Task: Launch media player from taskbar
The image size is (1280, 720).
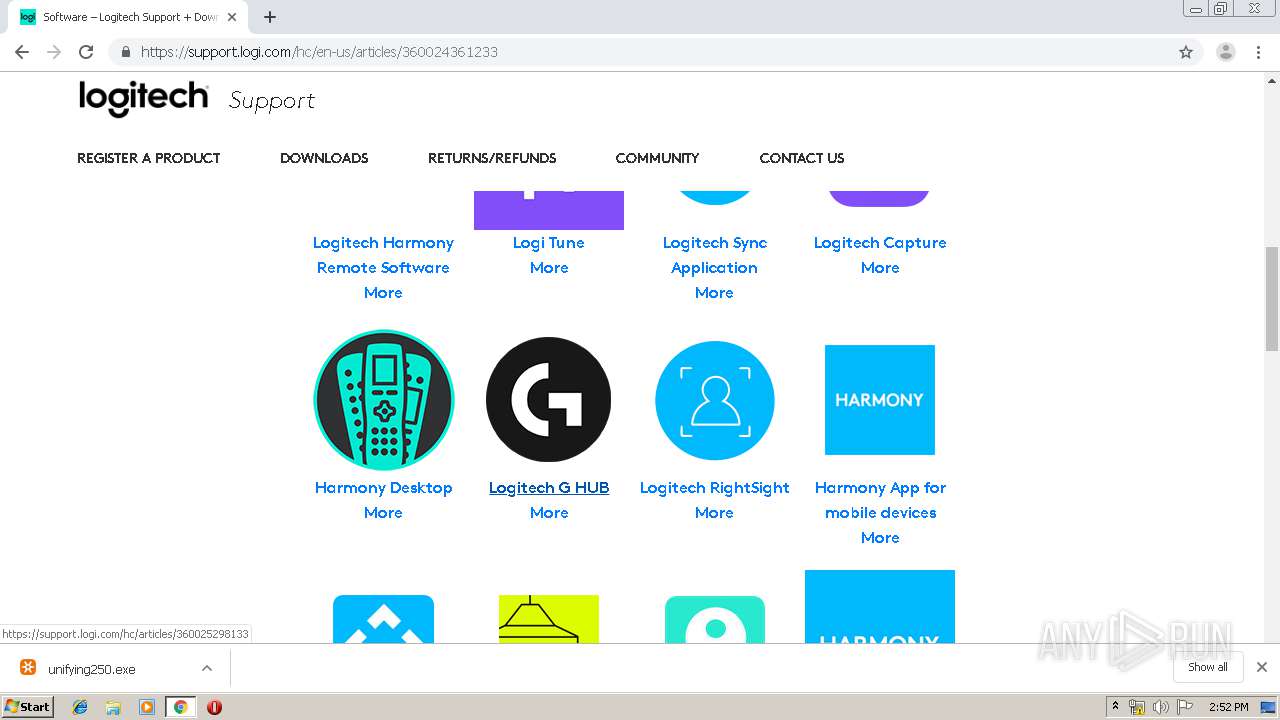Action: [x=147, y=707]
